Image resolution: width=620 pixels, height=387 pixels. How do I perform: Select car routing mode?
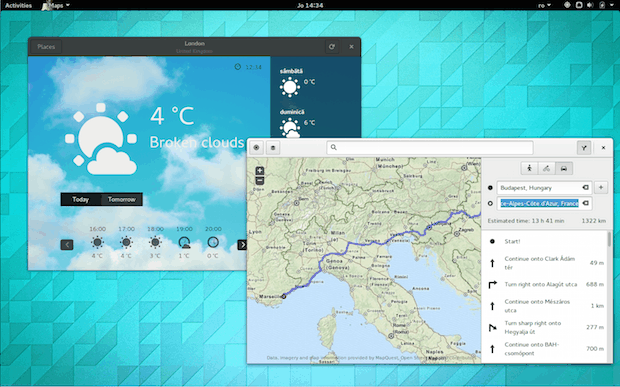pyautogui.click(x=564, y=168)
